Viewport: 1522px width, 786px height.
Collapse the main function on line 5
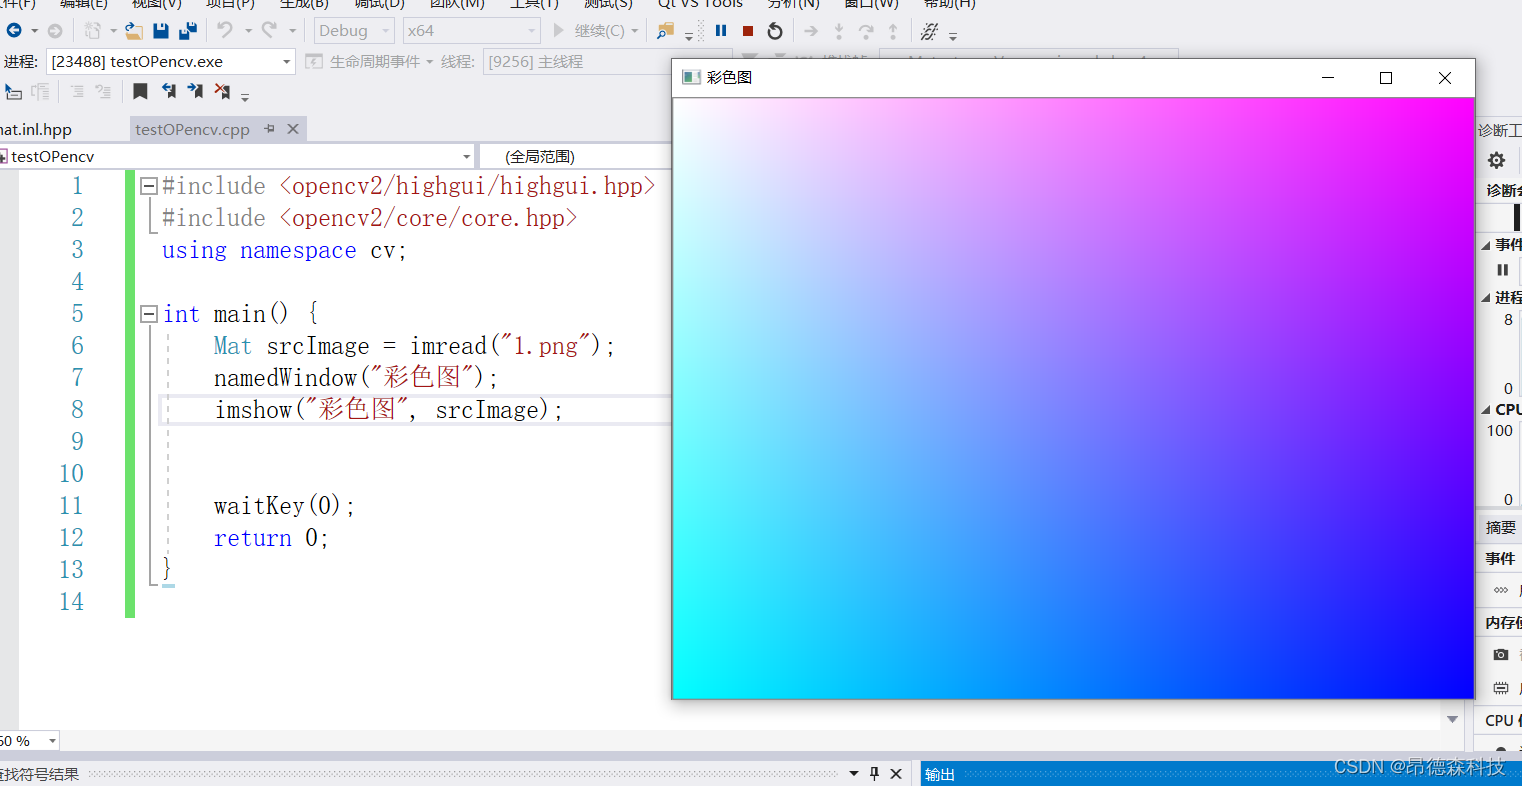149,314
